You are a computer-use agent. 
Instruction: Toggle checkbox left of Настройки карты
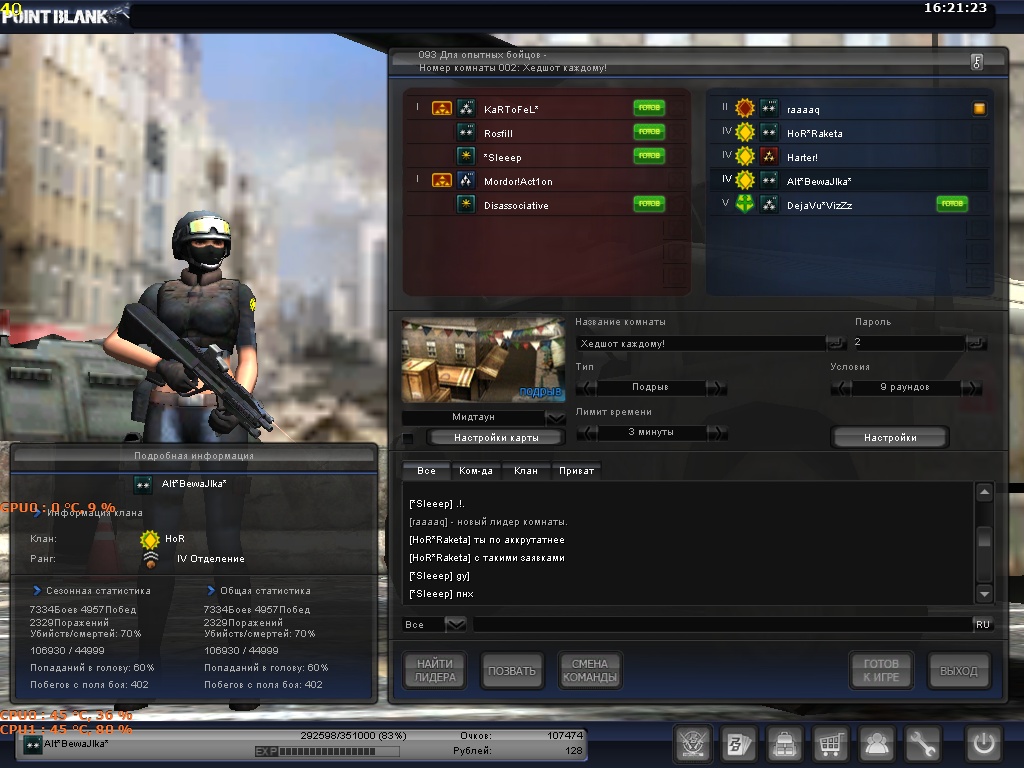pos(408,438)
